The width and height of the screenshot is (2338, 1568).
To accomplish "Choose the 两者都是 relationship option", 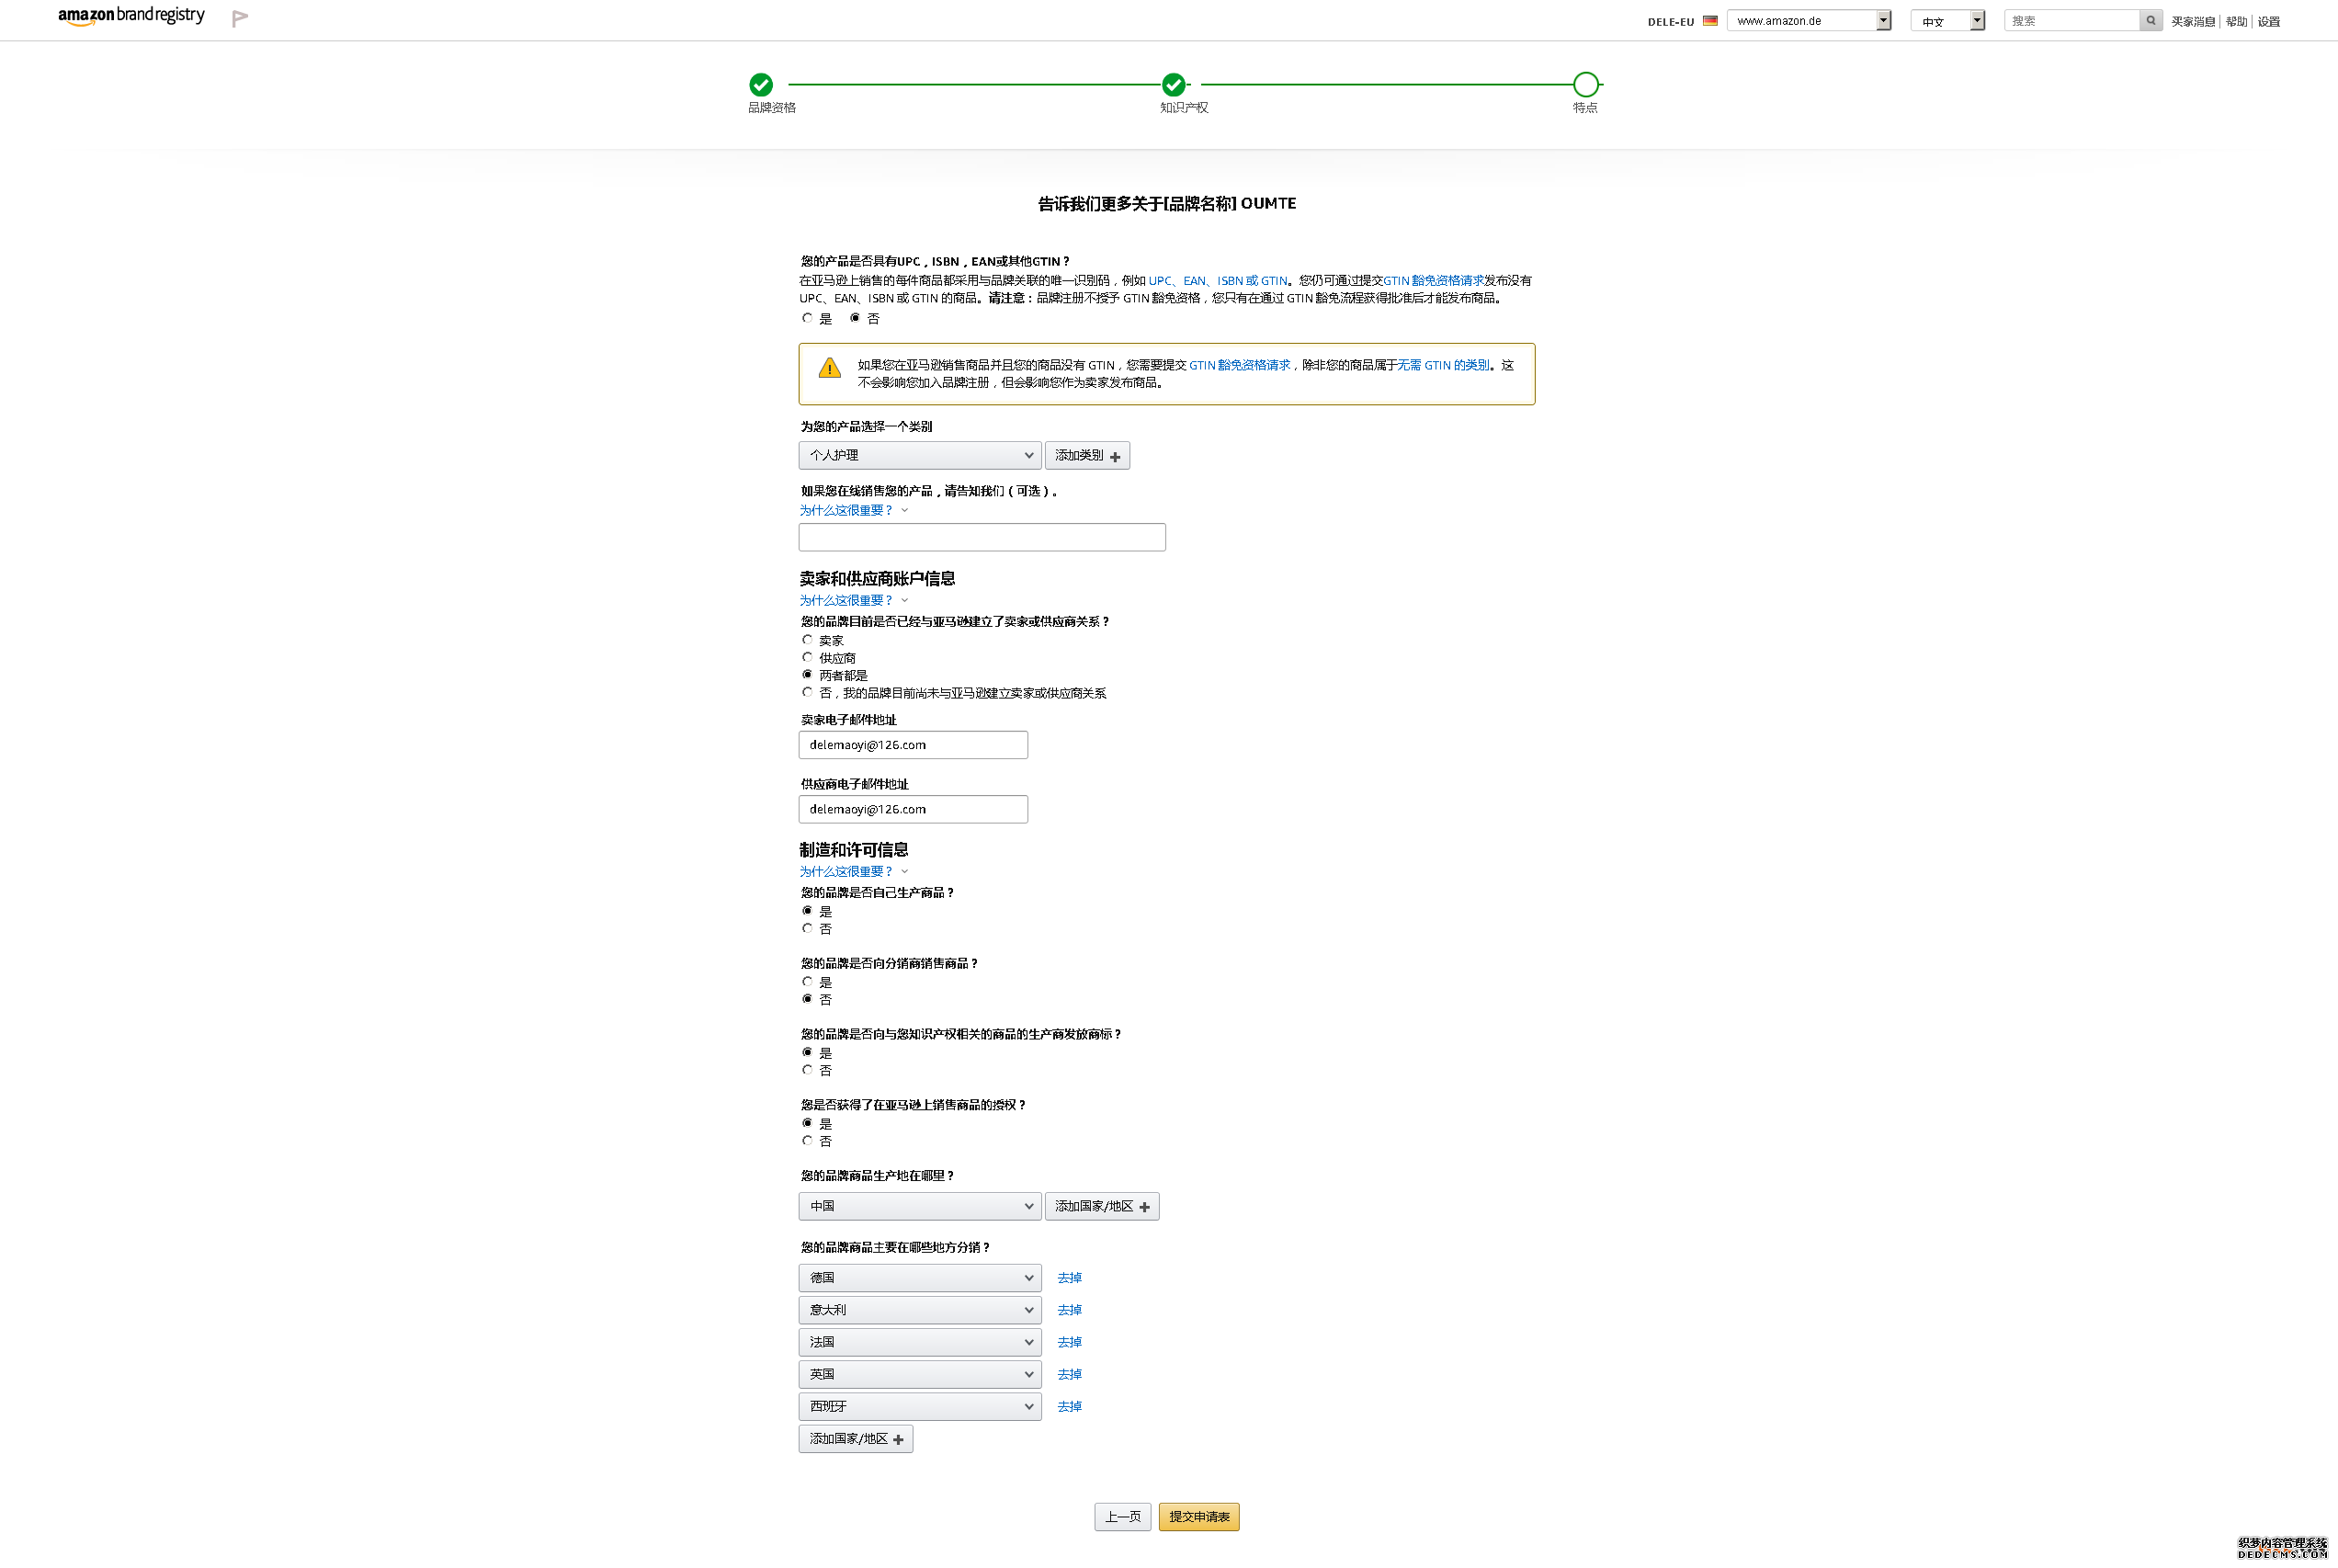I will pyautogui.click(x=807, y=675).
